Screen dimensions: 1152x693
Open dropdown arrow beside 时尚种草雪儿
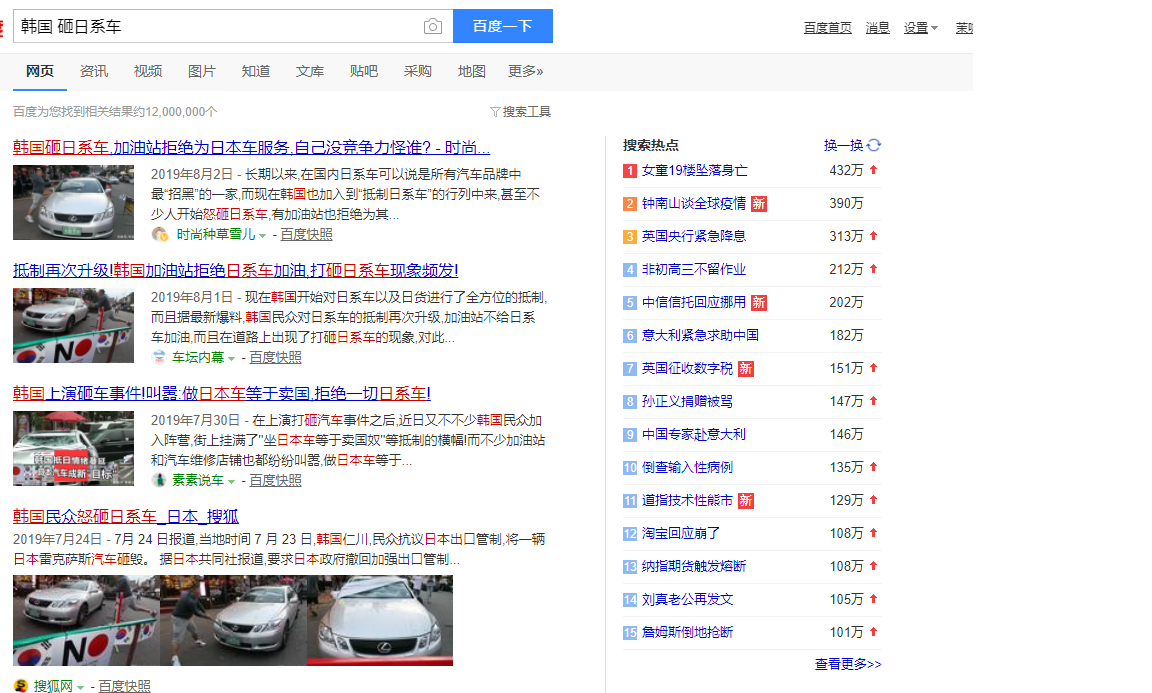coord(262,236)
